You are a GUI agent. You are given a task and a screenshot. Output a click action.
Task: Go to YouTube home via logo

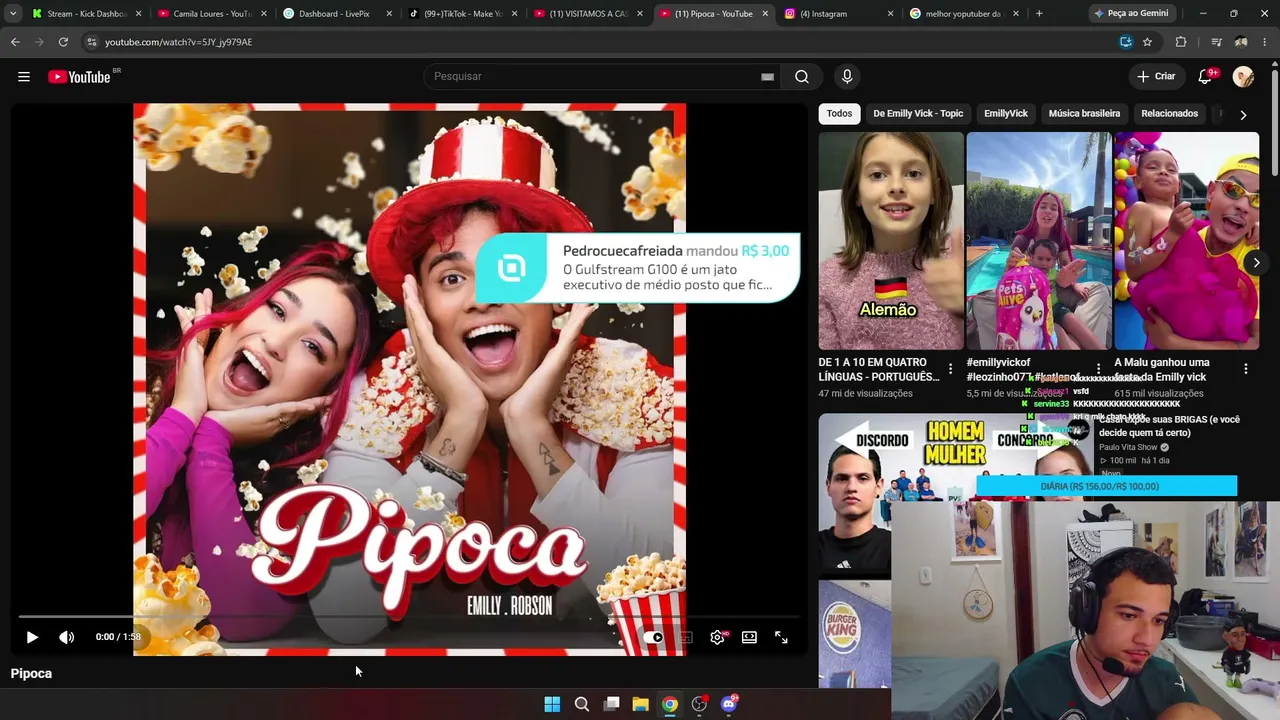(x=79, y=77)
